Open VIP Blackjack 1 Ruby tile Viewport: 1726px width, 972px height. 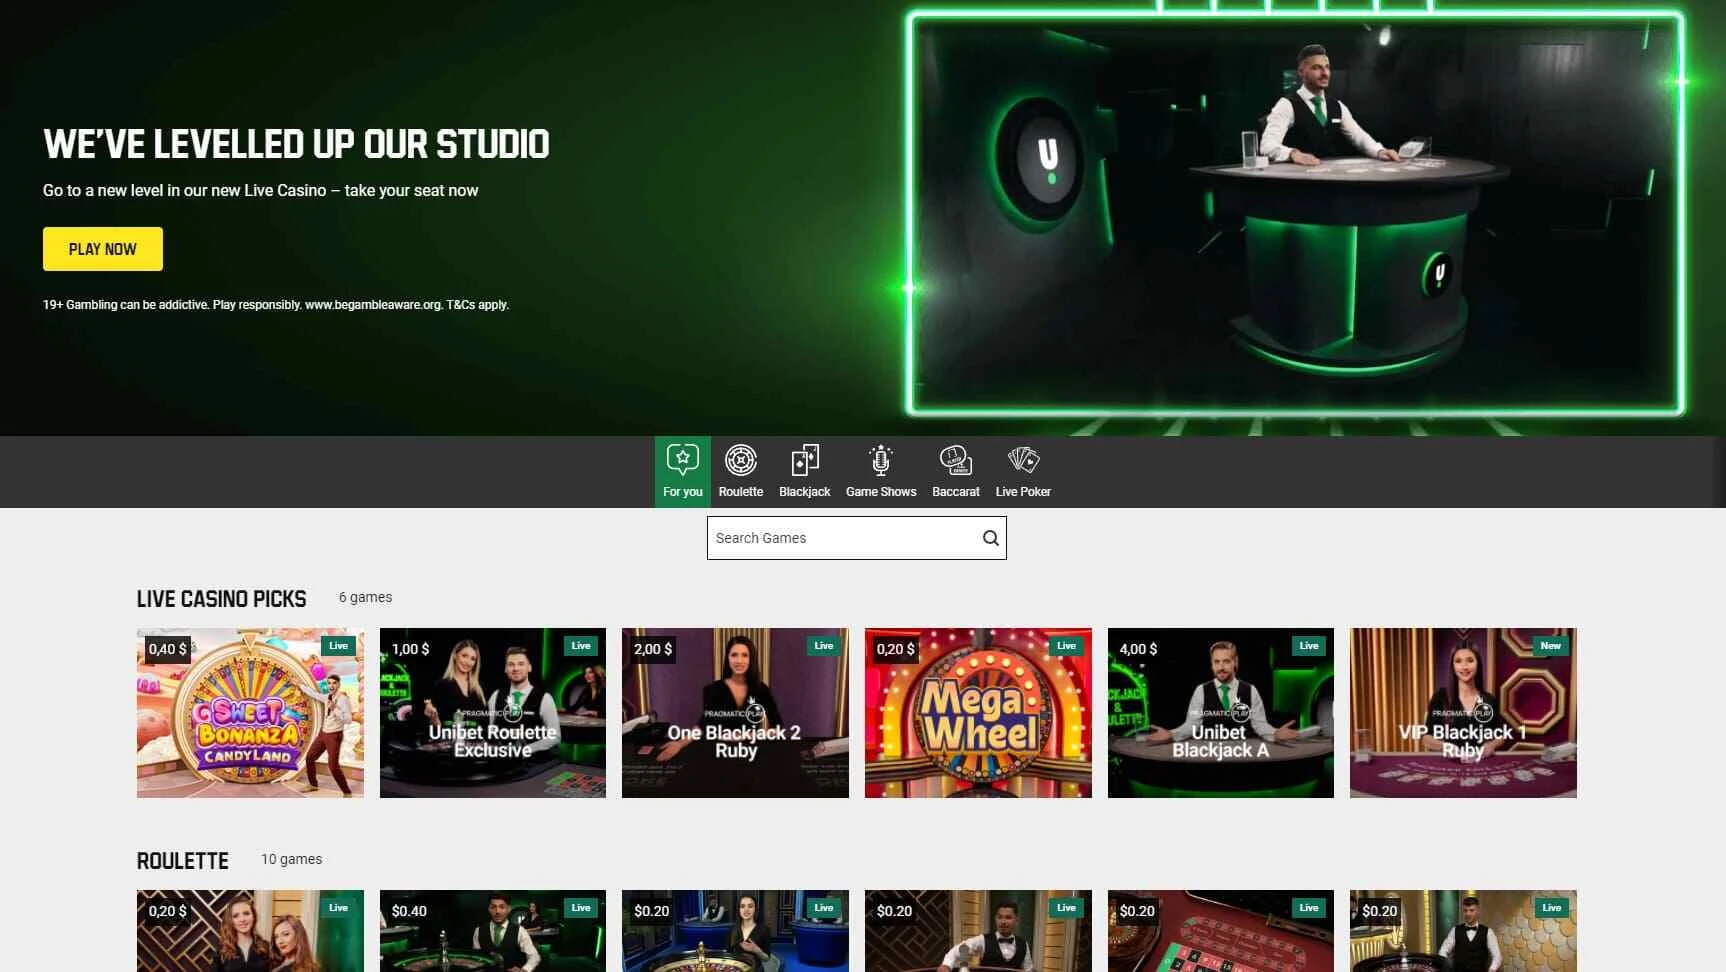pyautogui.click(x=1463, y=713)
